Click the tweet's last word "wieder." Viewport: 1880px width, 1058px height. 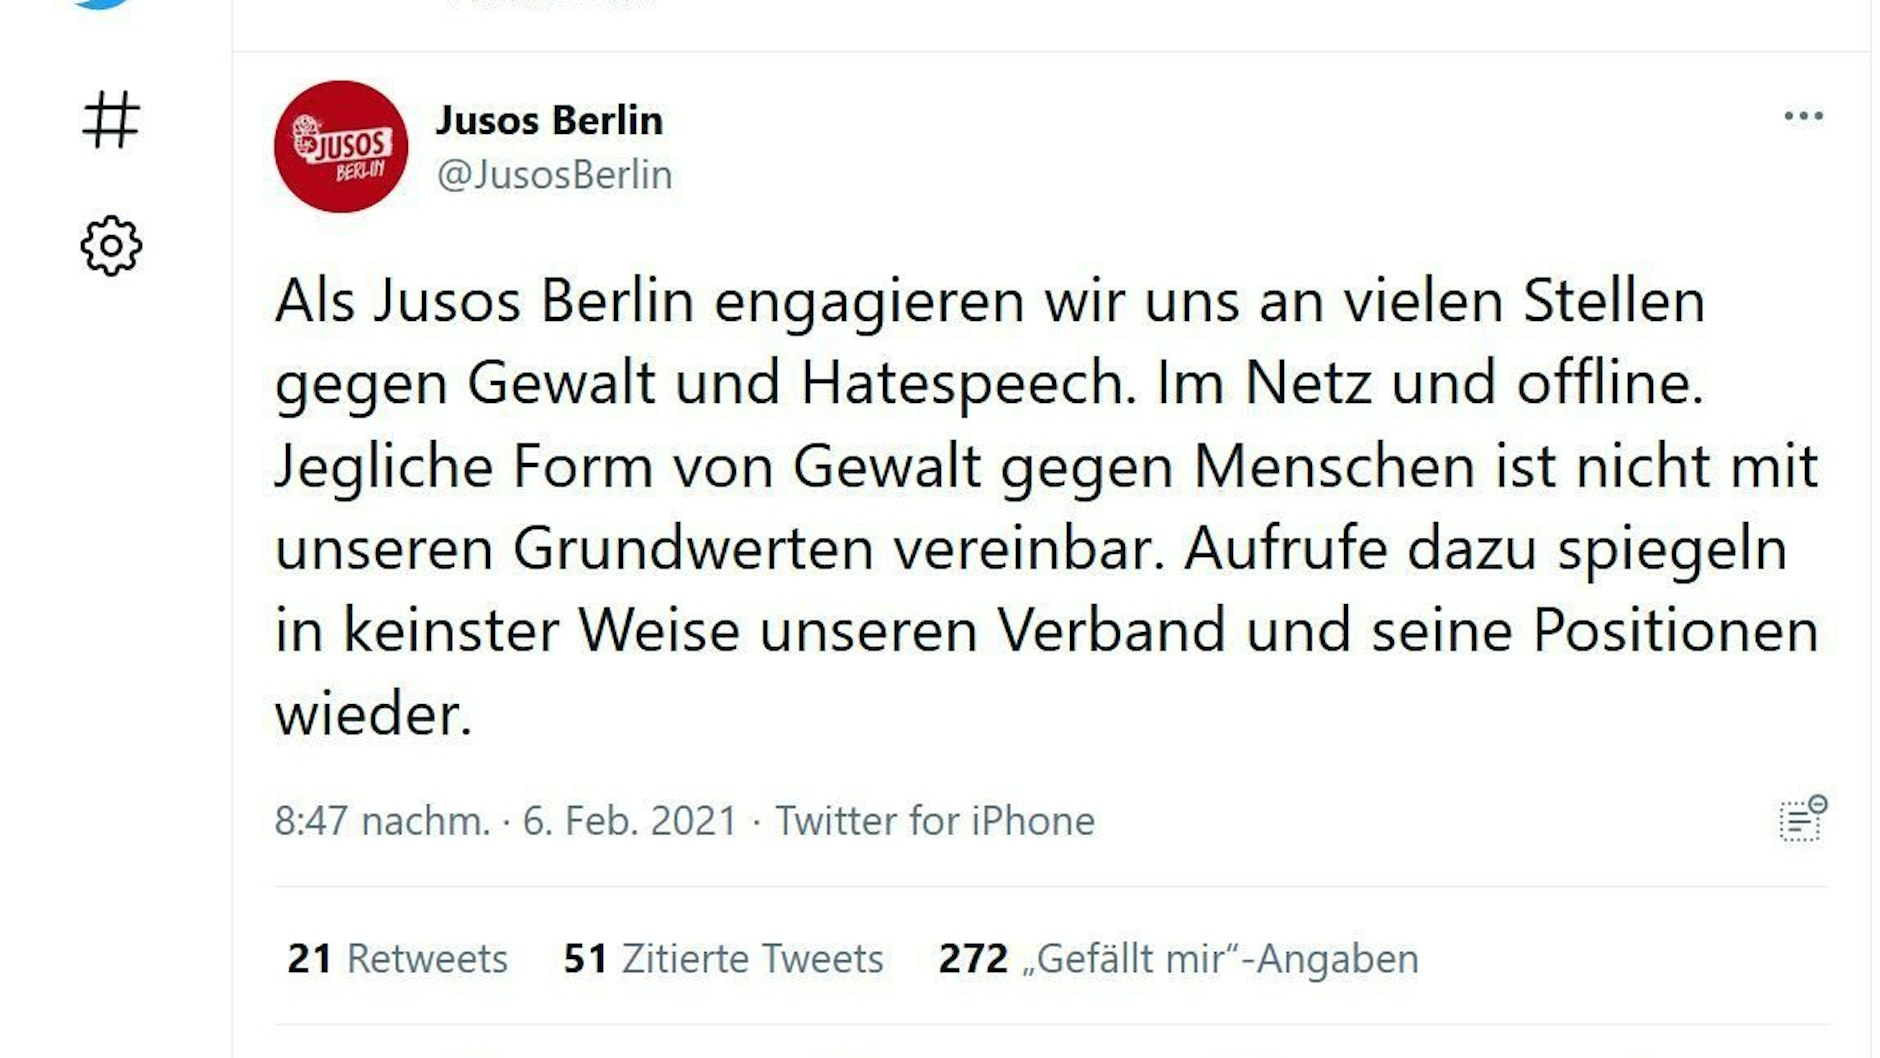coord(373,714)
